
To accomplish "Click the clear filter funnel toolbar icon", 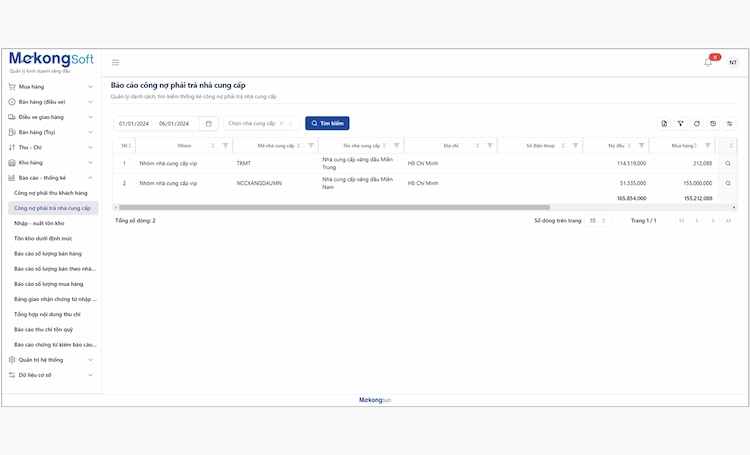I will click(680, 124).
